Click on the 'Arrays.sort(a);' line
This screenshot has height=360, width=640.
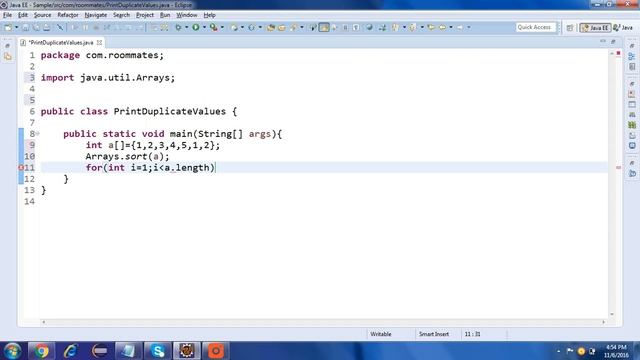[x=127, y=156]
